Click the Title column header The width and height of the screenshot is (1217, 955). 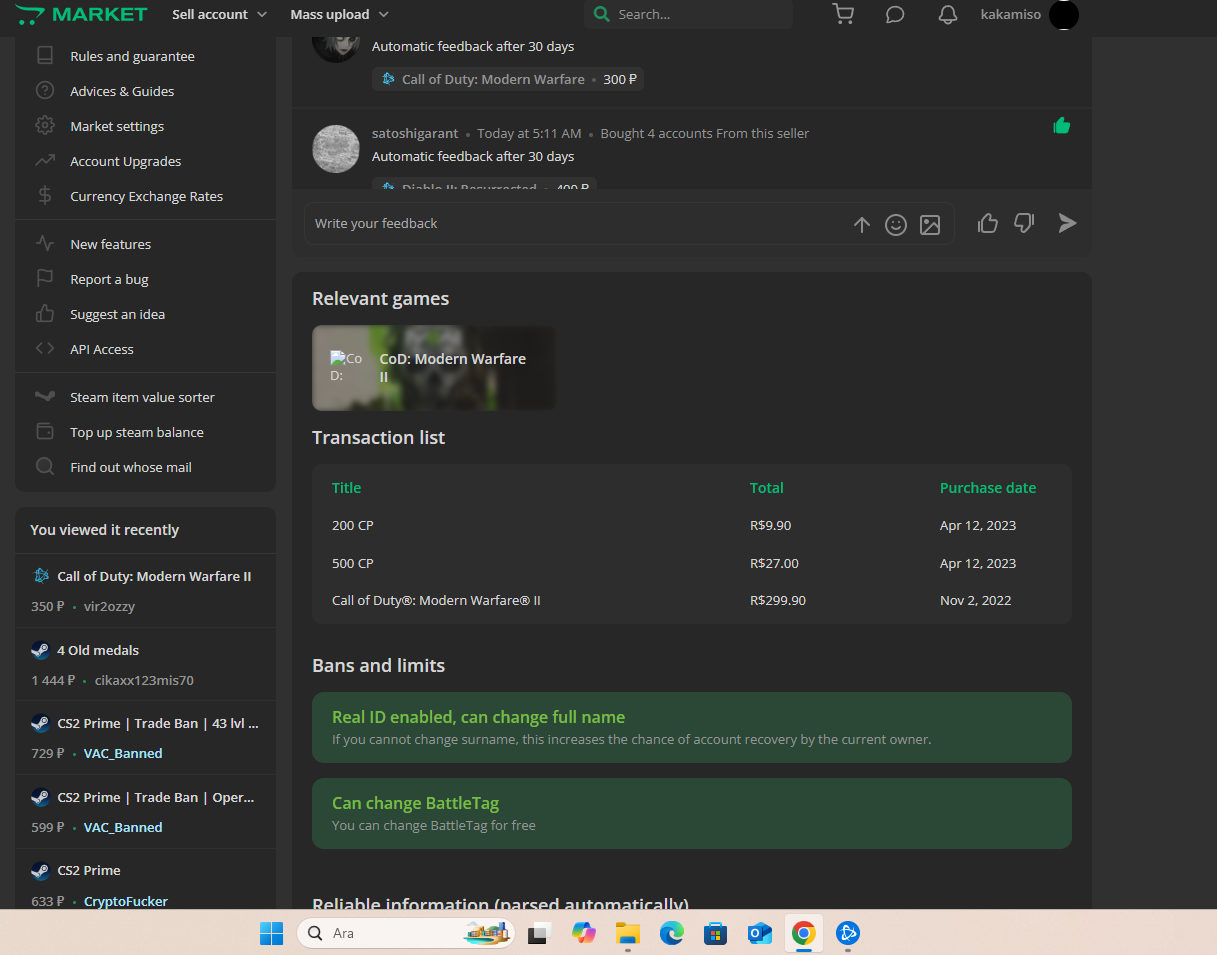coord(346,488)
